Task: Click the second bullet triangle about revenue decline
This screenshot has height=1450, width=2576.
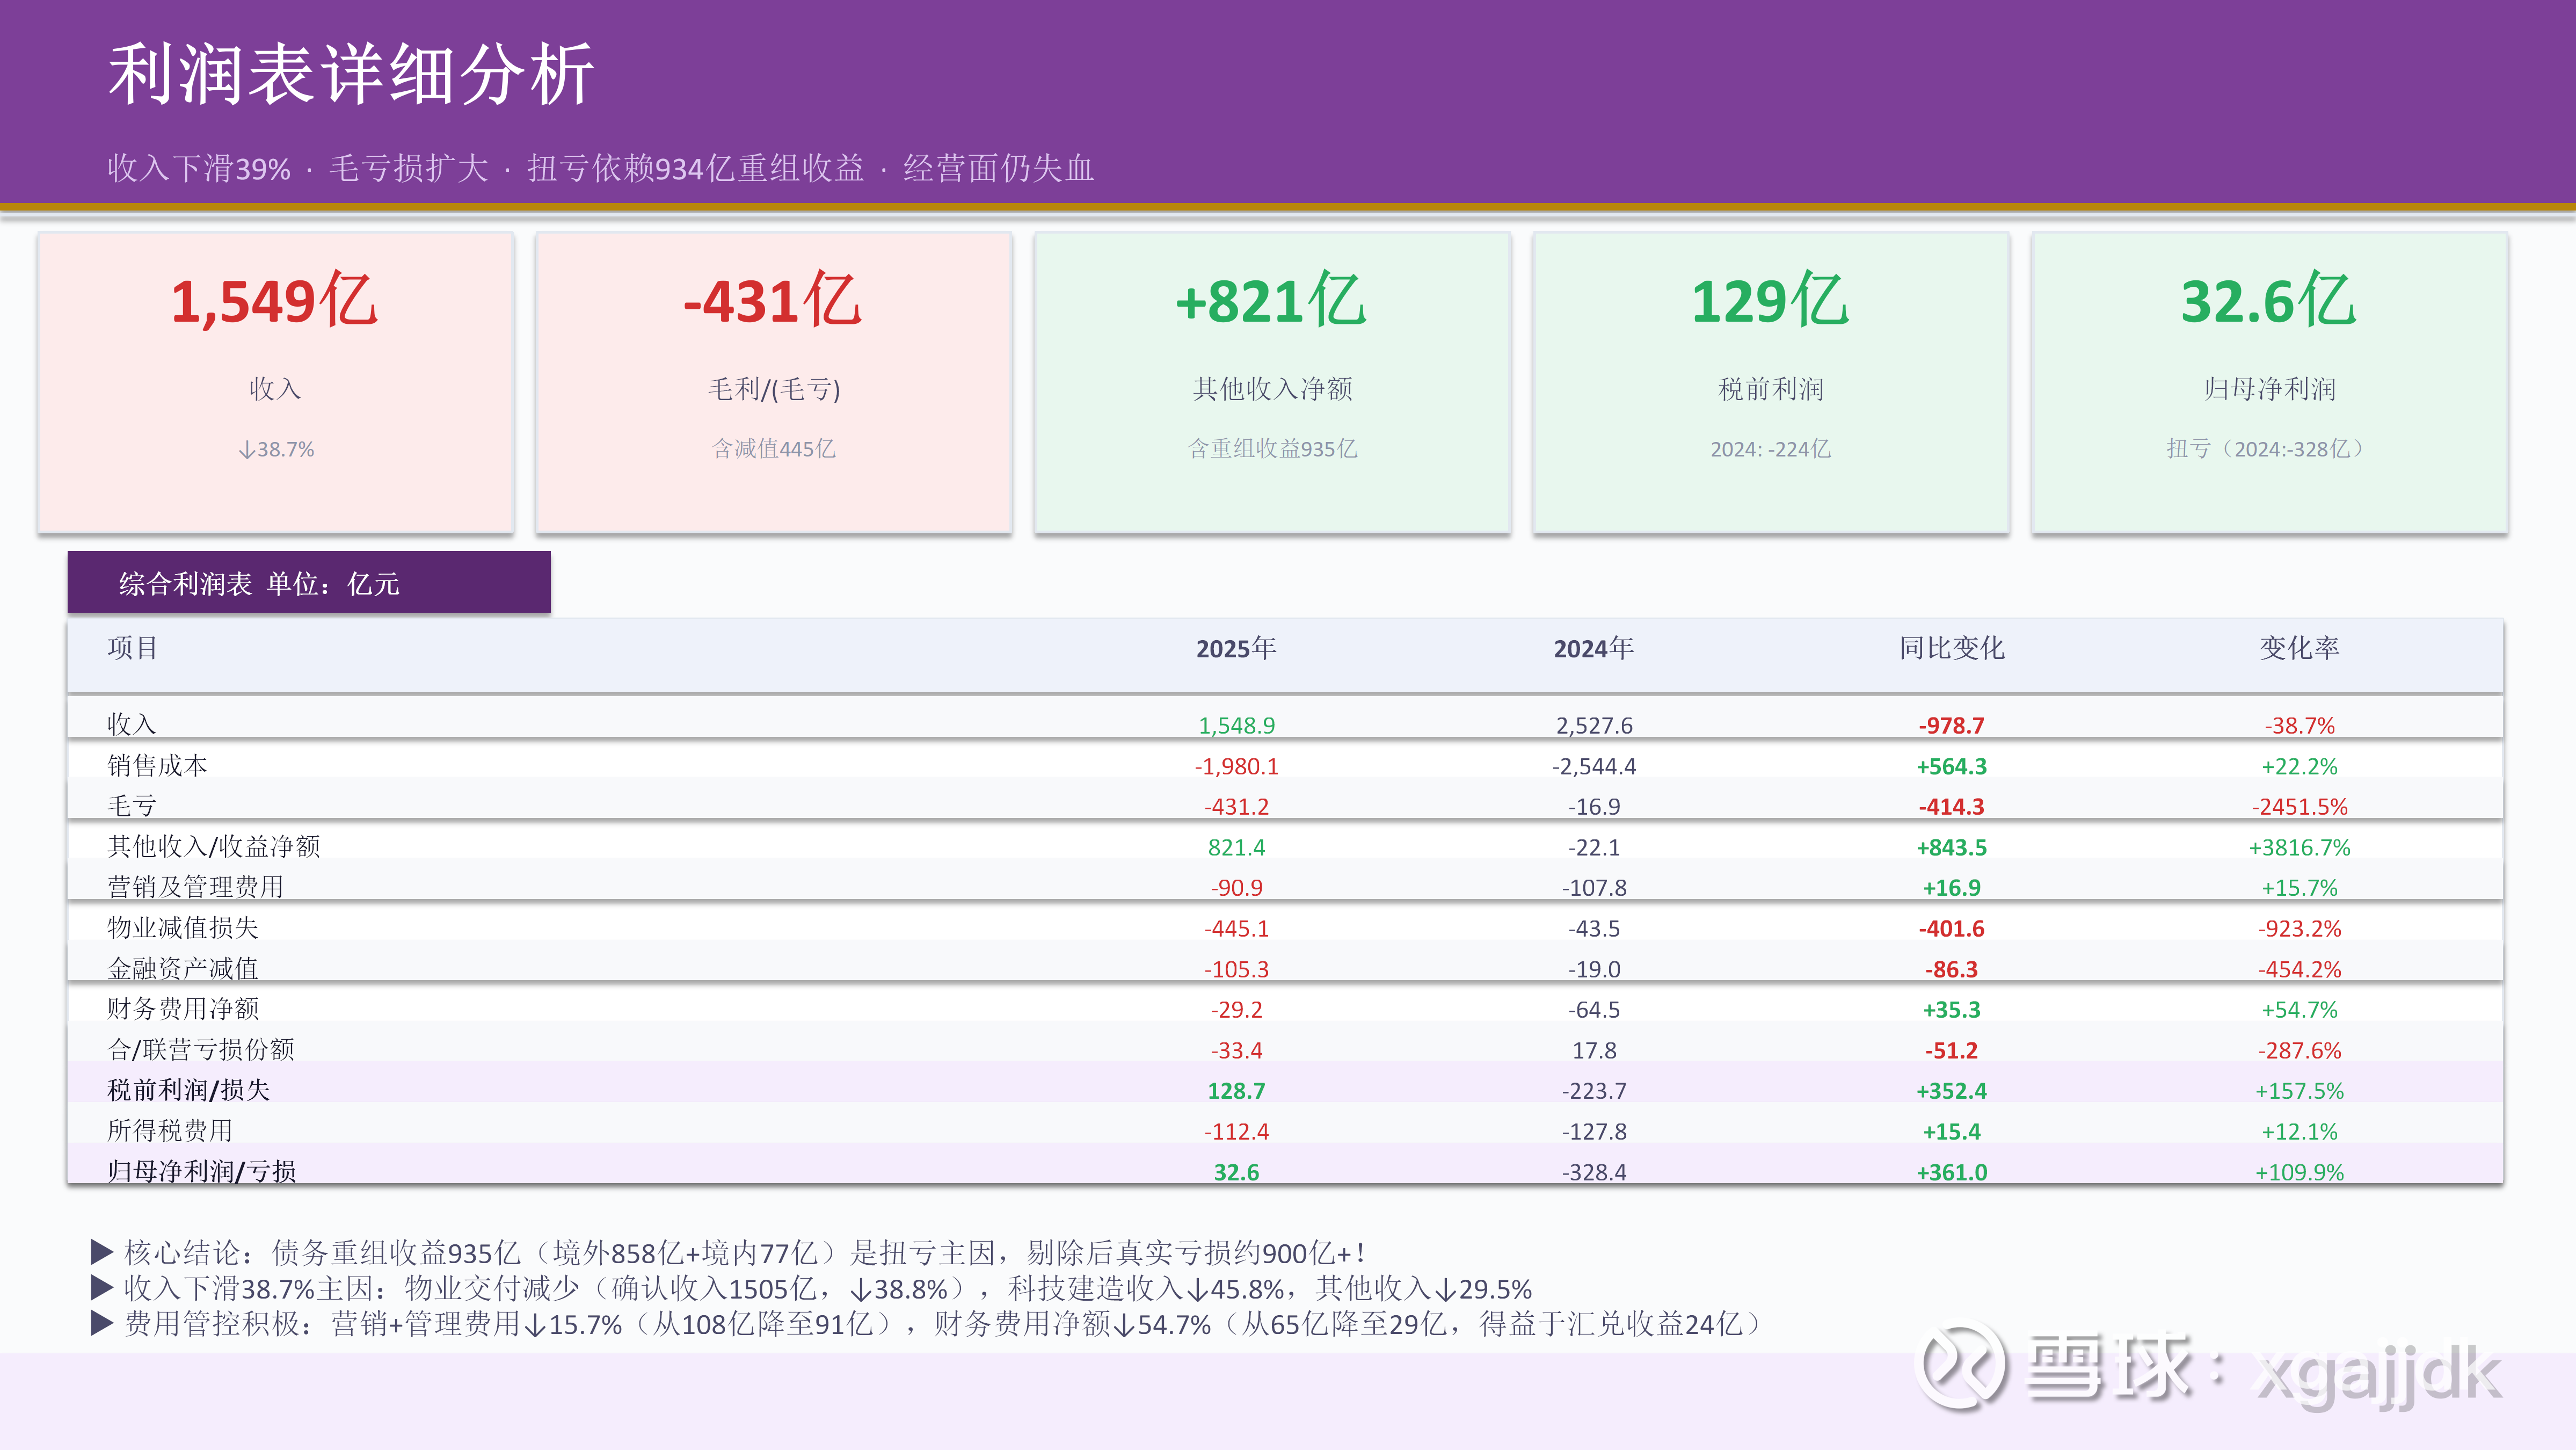Action: tap(101, 1287)
